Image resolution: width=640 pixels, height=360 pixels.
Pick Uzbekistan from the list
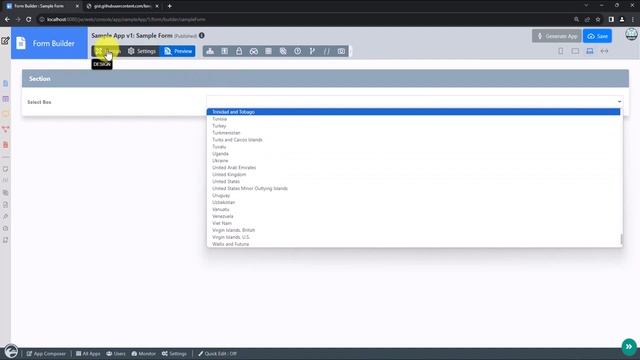point(413,202)
